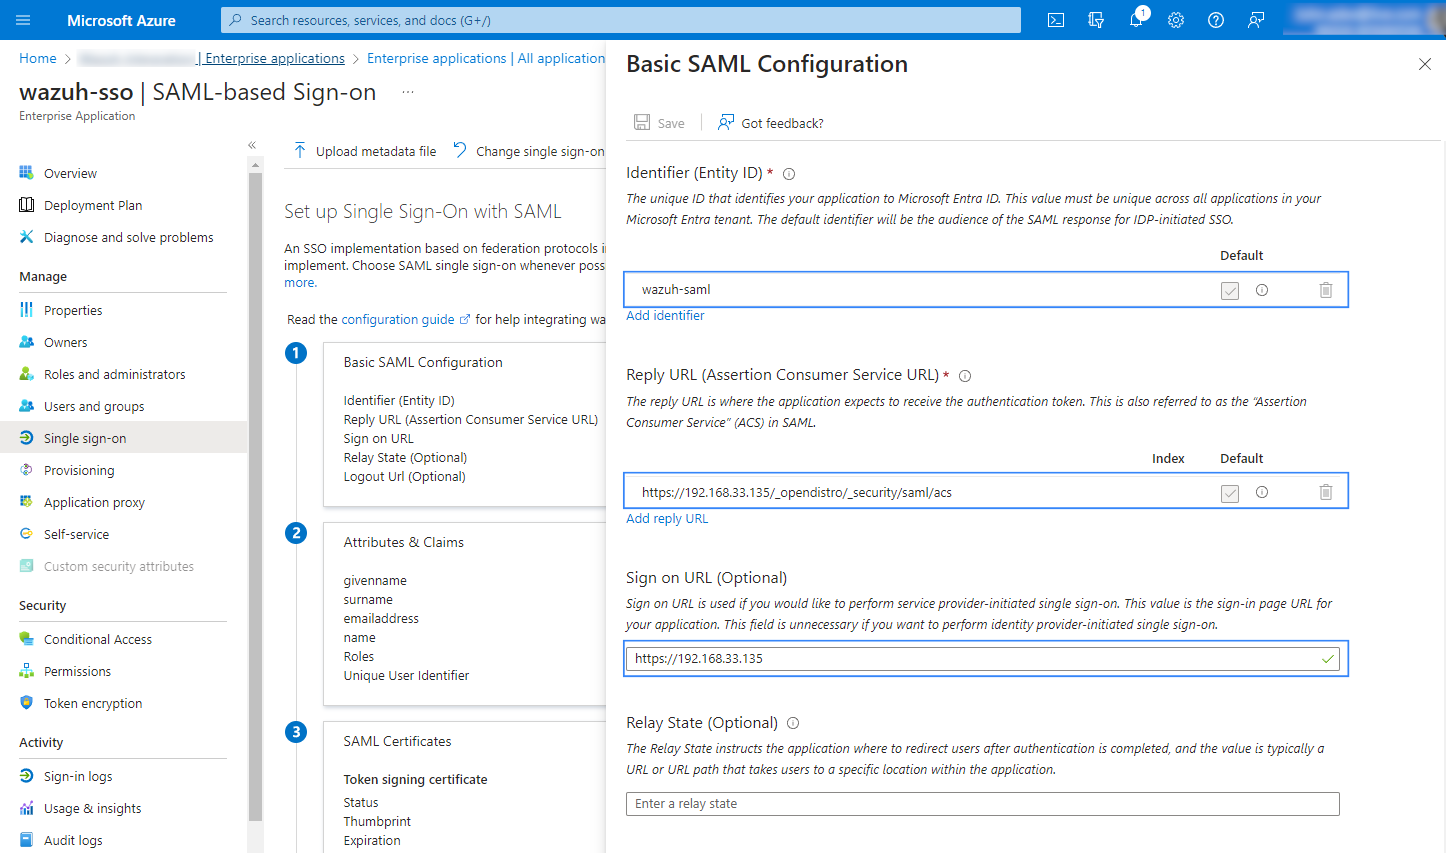Collapse the left navigation menu
1446x853 pixels.
[x=252, y=145]
